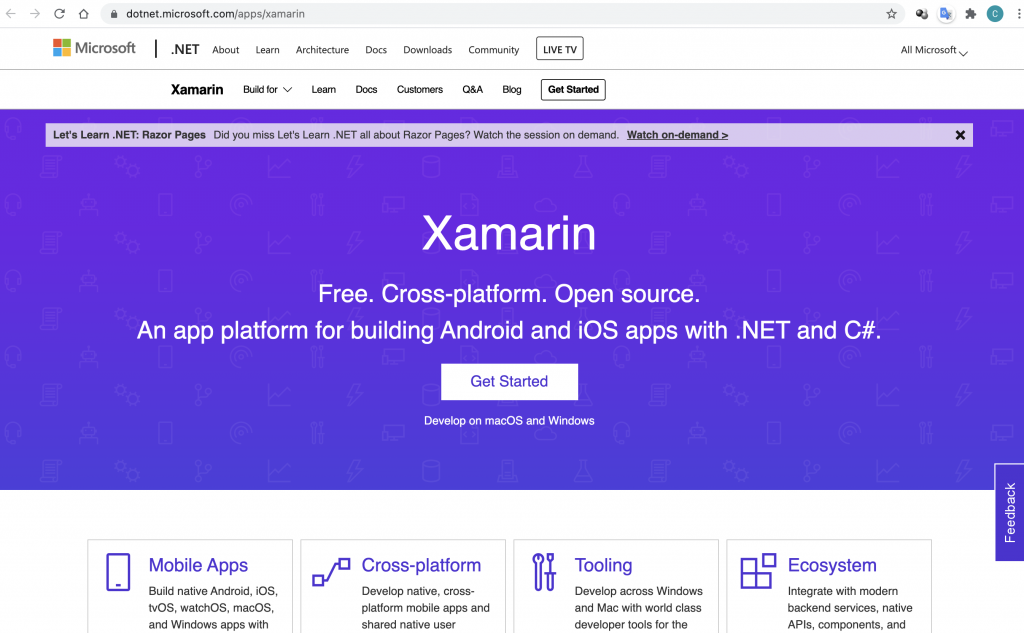This screenshot has height=633, width=1024.
Task: Click the Tooling heading
Action: click(603, 565)
